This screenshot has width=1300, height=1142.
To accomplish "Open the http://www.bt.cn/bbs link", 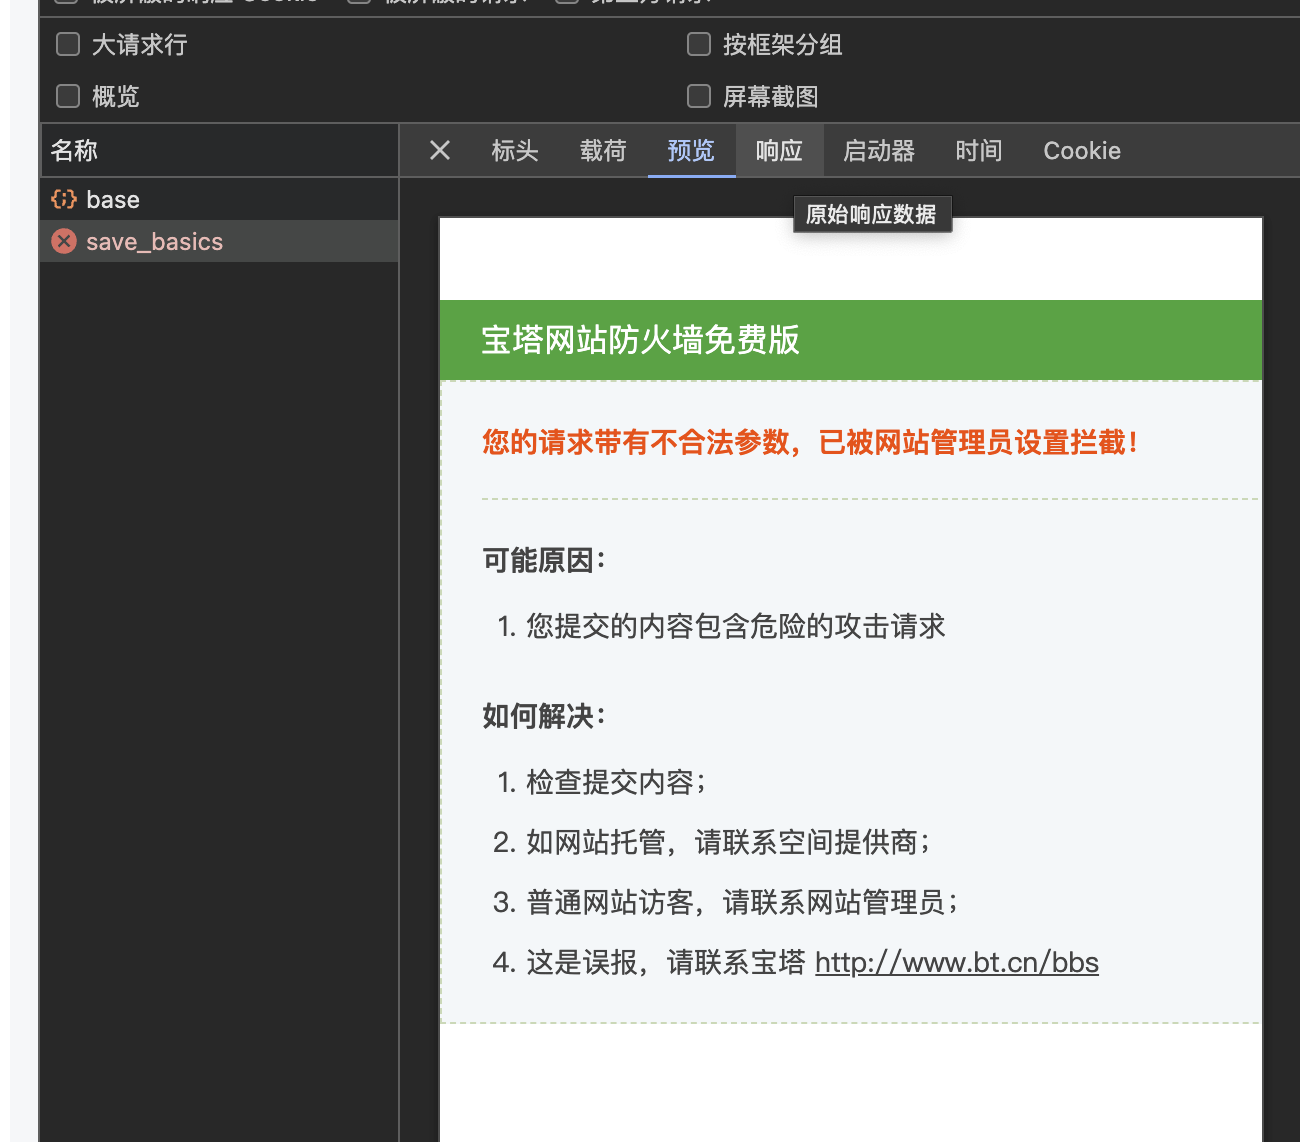I will (x=957, y=962).
